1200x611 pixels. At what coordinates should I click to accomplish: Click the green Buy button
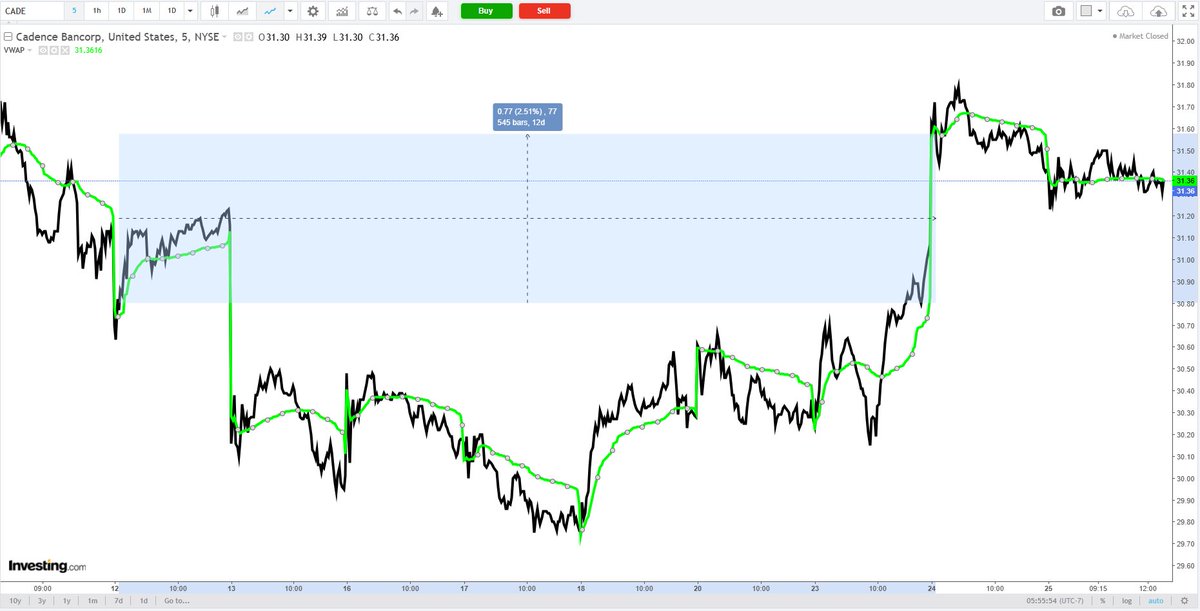(486, 11)
